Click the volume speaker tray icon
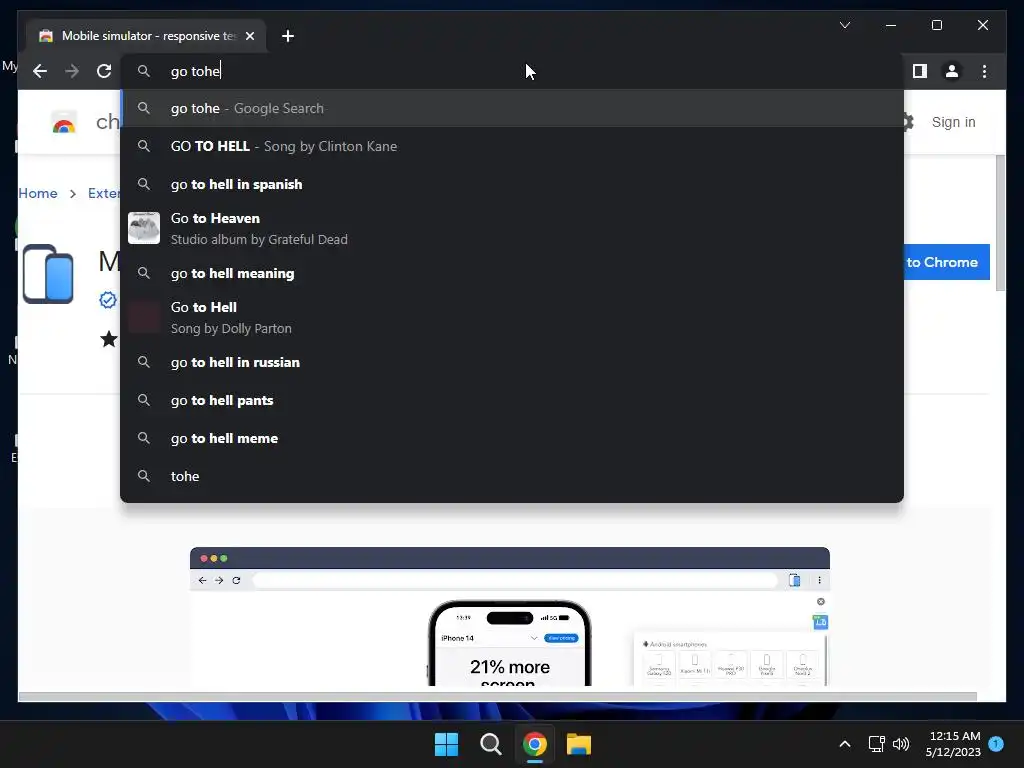Viewport: 1024px width, 768px height. click(901, 744)
